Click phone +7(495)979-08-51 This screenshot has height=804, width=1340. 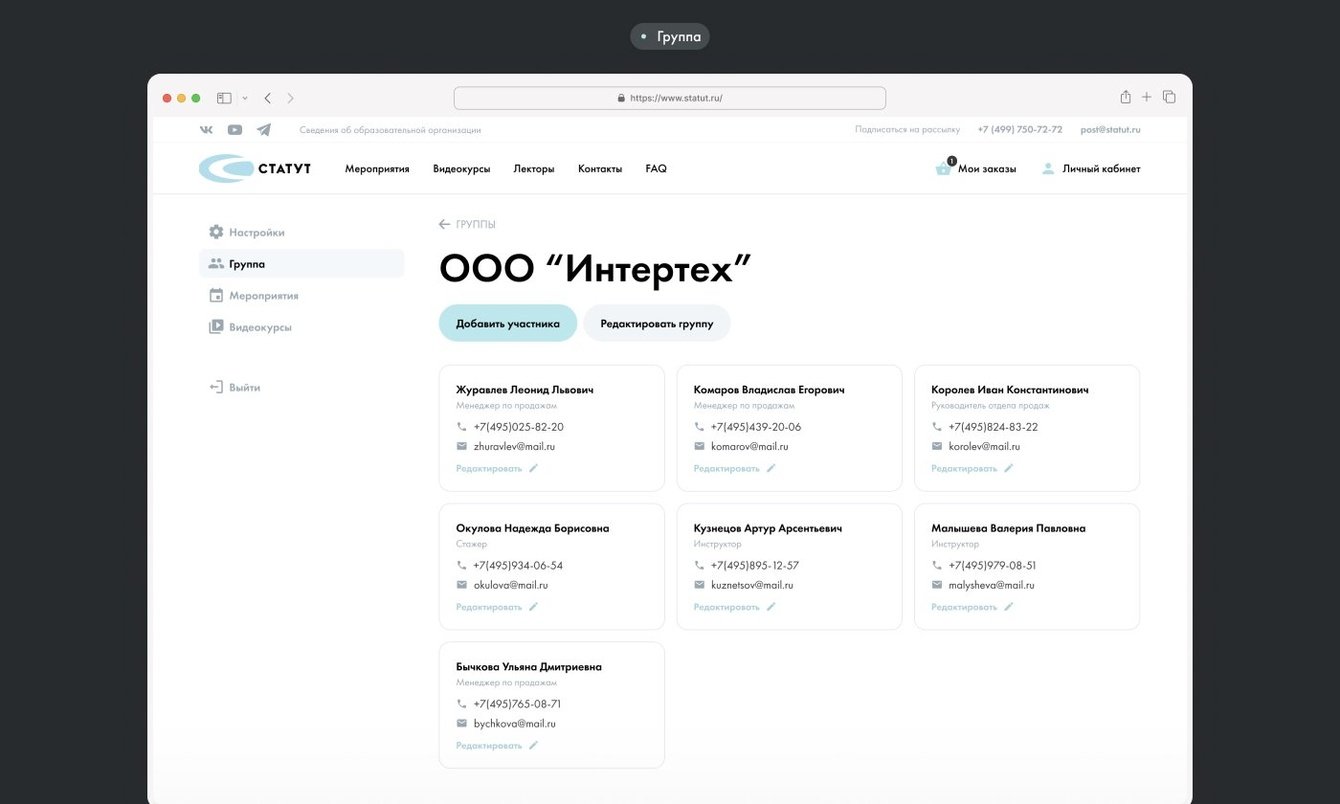pyautogui.click(x=992, y=565)
